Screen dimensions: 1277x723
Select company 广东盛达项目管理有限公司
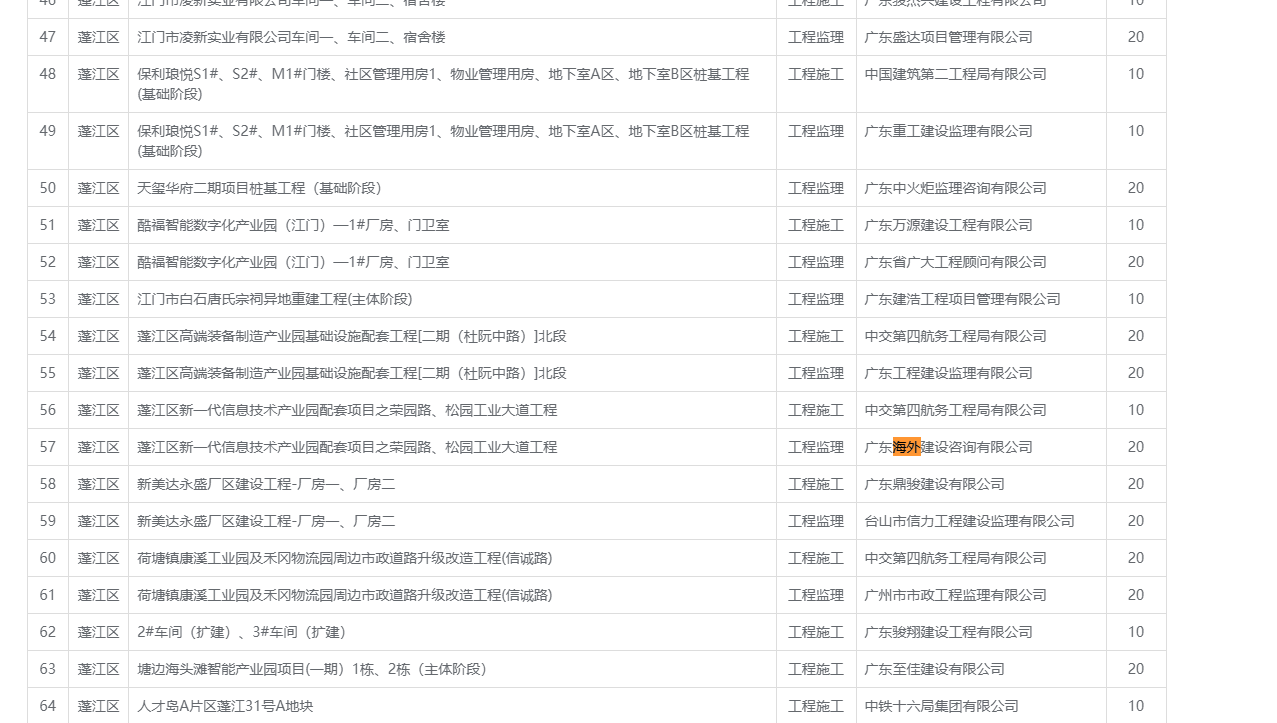click(948, 37)
